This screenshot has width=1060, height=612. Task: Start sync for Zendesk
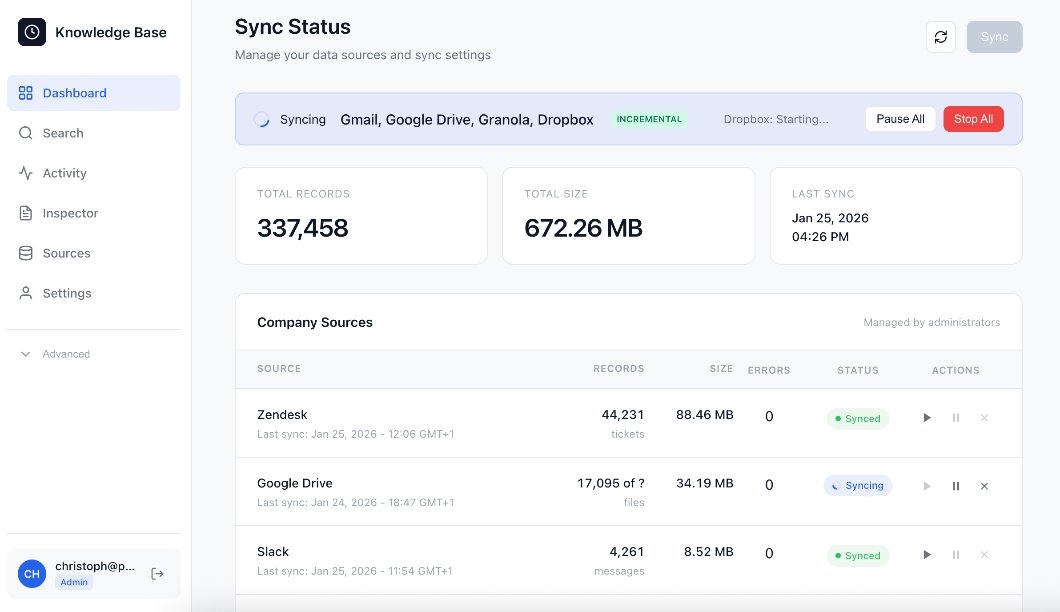927,418
